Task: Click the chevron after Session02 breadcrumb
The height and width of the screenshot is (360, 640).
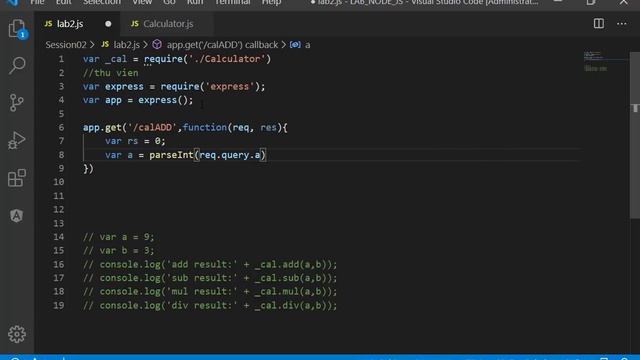Action: click(x=92, y=45)
